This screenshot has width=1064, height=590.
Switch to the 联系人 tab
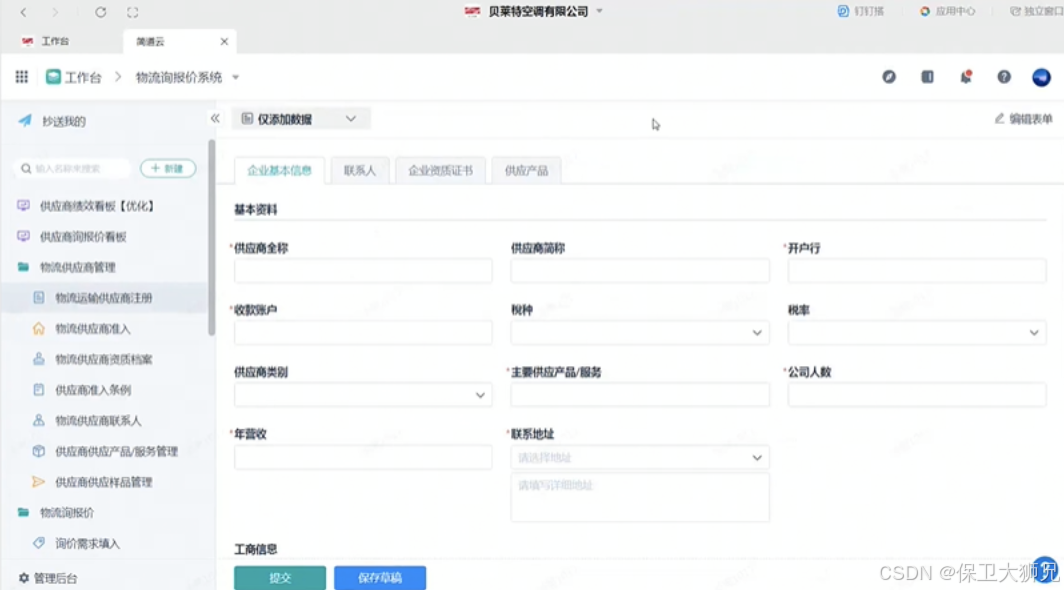[358, 170]
